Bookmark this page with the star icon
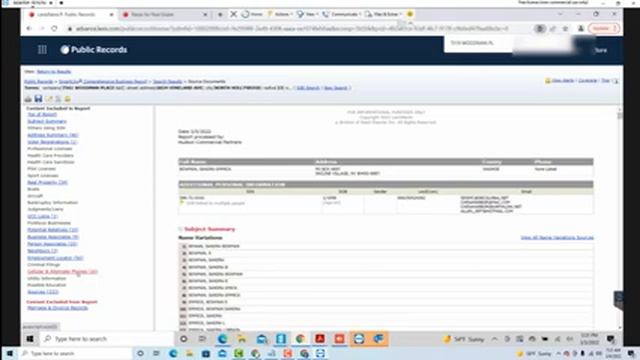Image resolution: width=640 pixels, height=360 pixels. click(565, 29)
